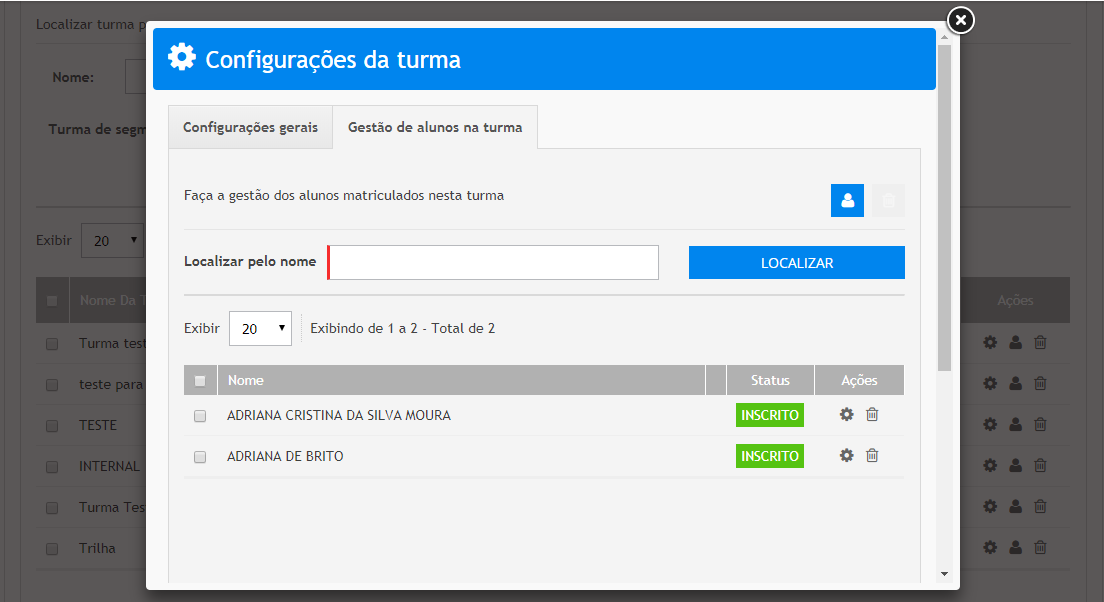
Task: Click gear icon in the TESTE background row
Action: click(x=990, y=424)
